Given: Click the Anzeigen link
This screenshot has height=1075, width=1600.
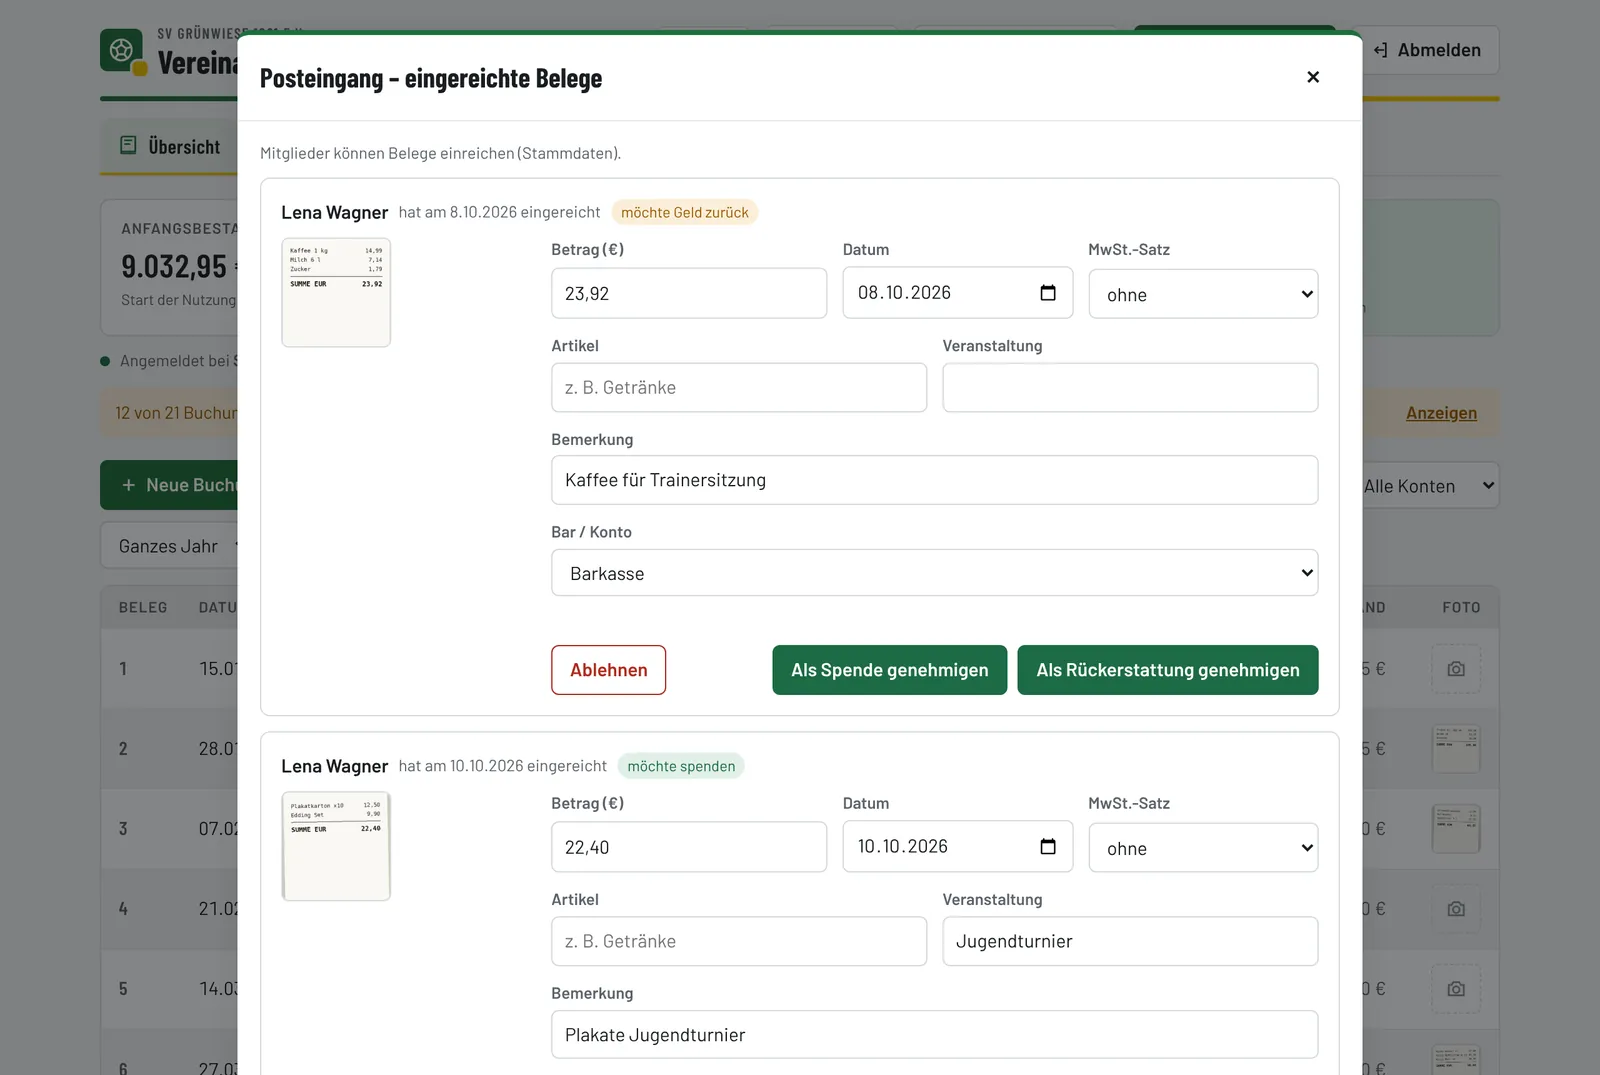Looking at the screenshot, I should point(1441,413).
